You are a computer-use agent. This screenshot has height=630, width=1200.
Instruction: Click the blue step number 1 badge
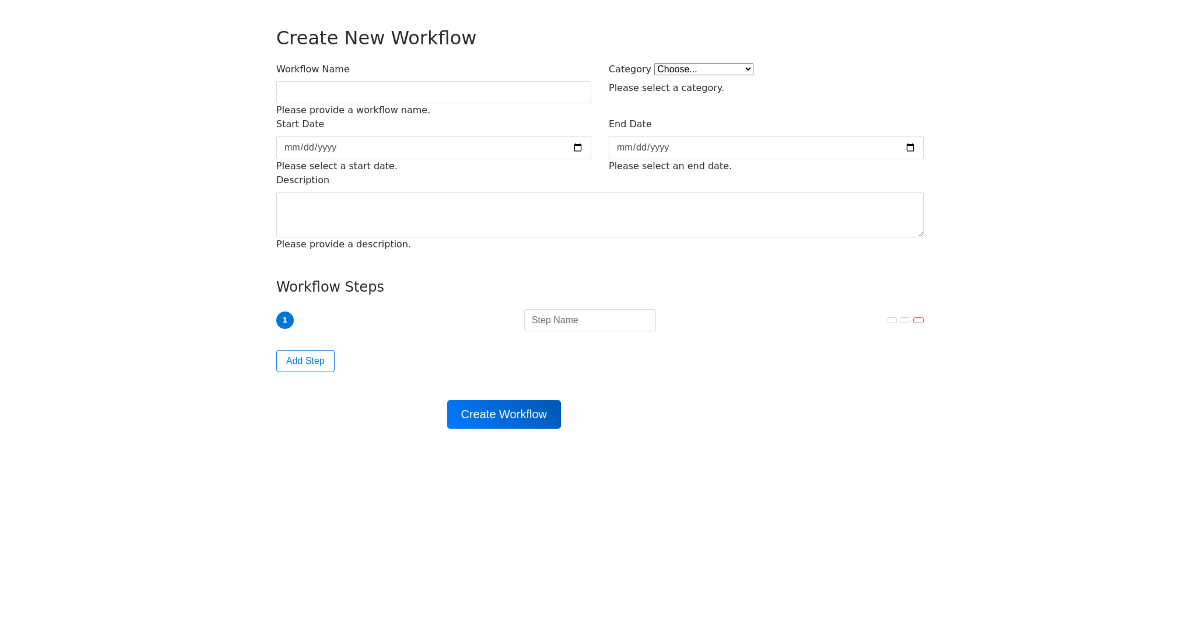coord(285,320)
